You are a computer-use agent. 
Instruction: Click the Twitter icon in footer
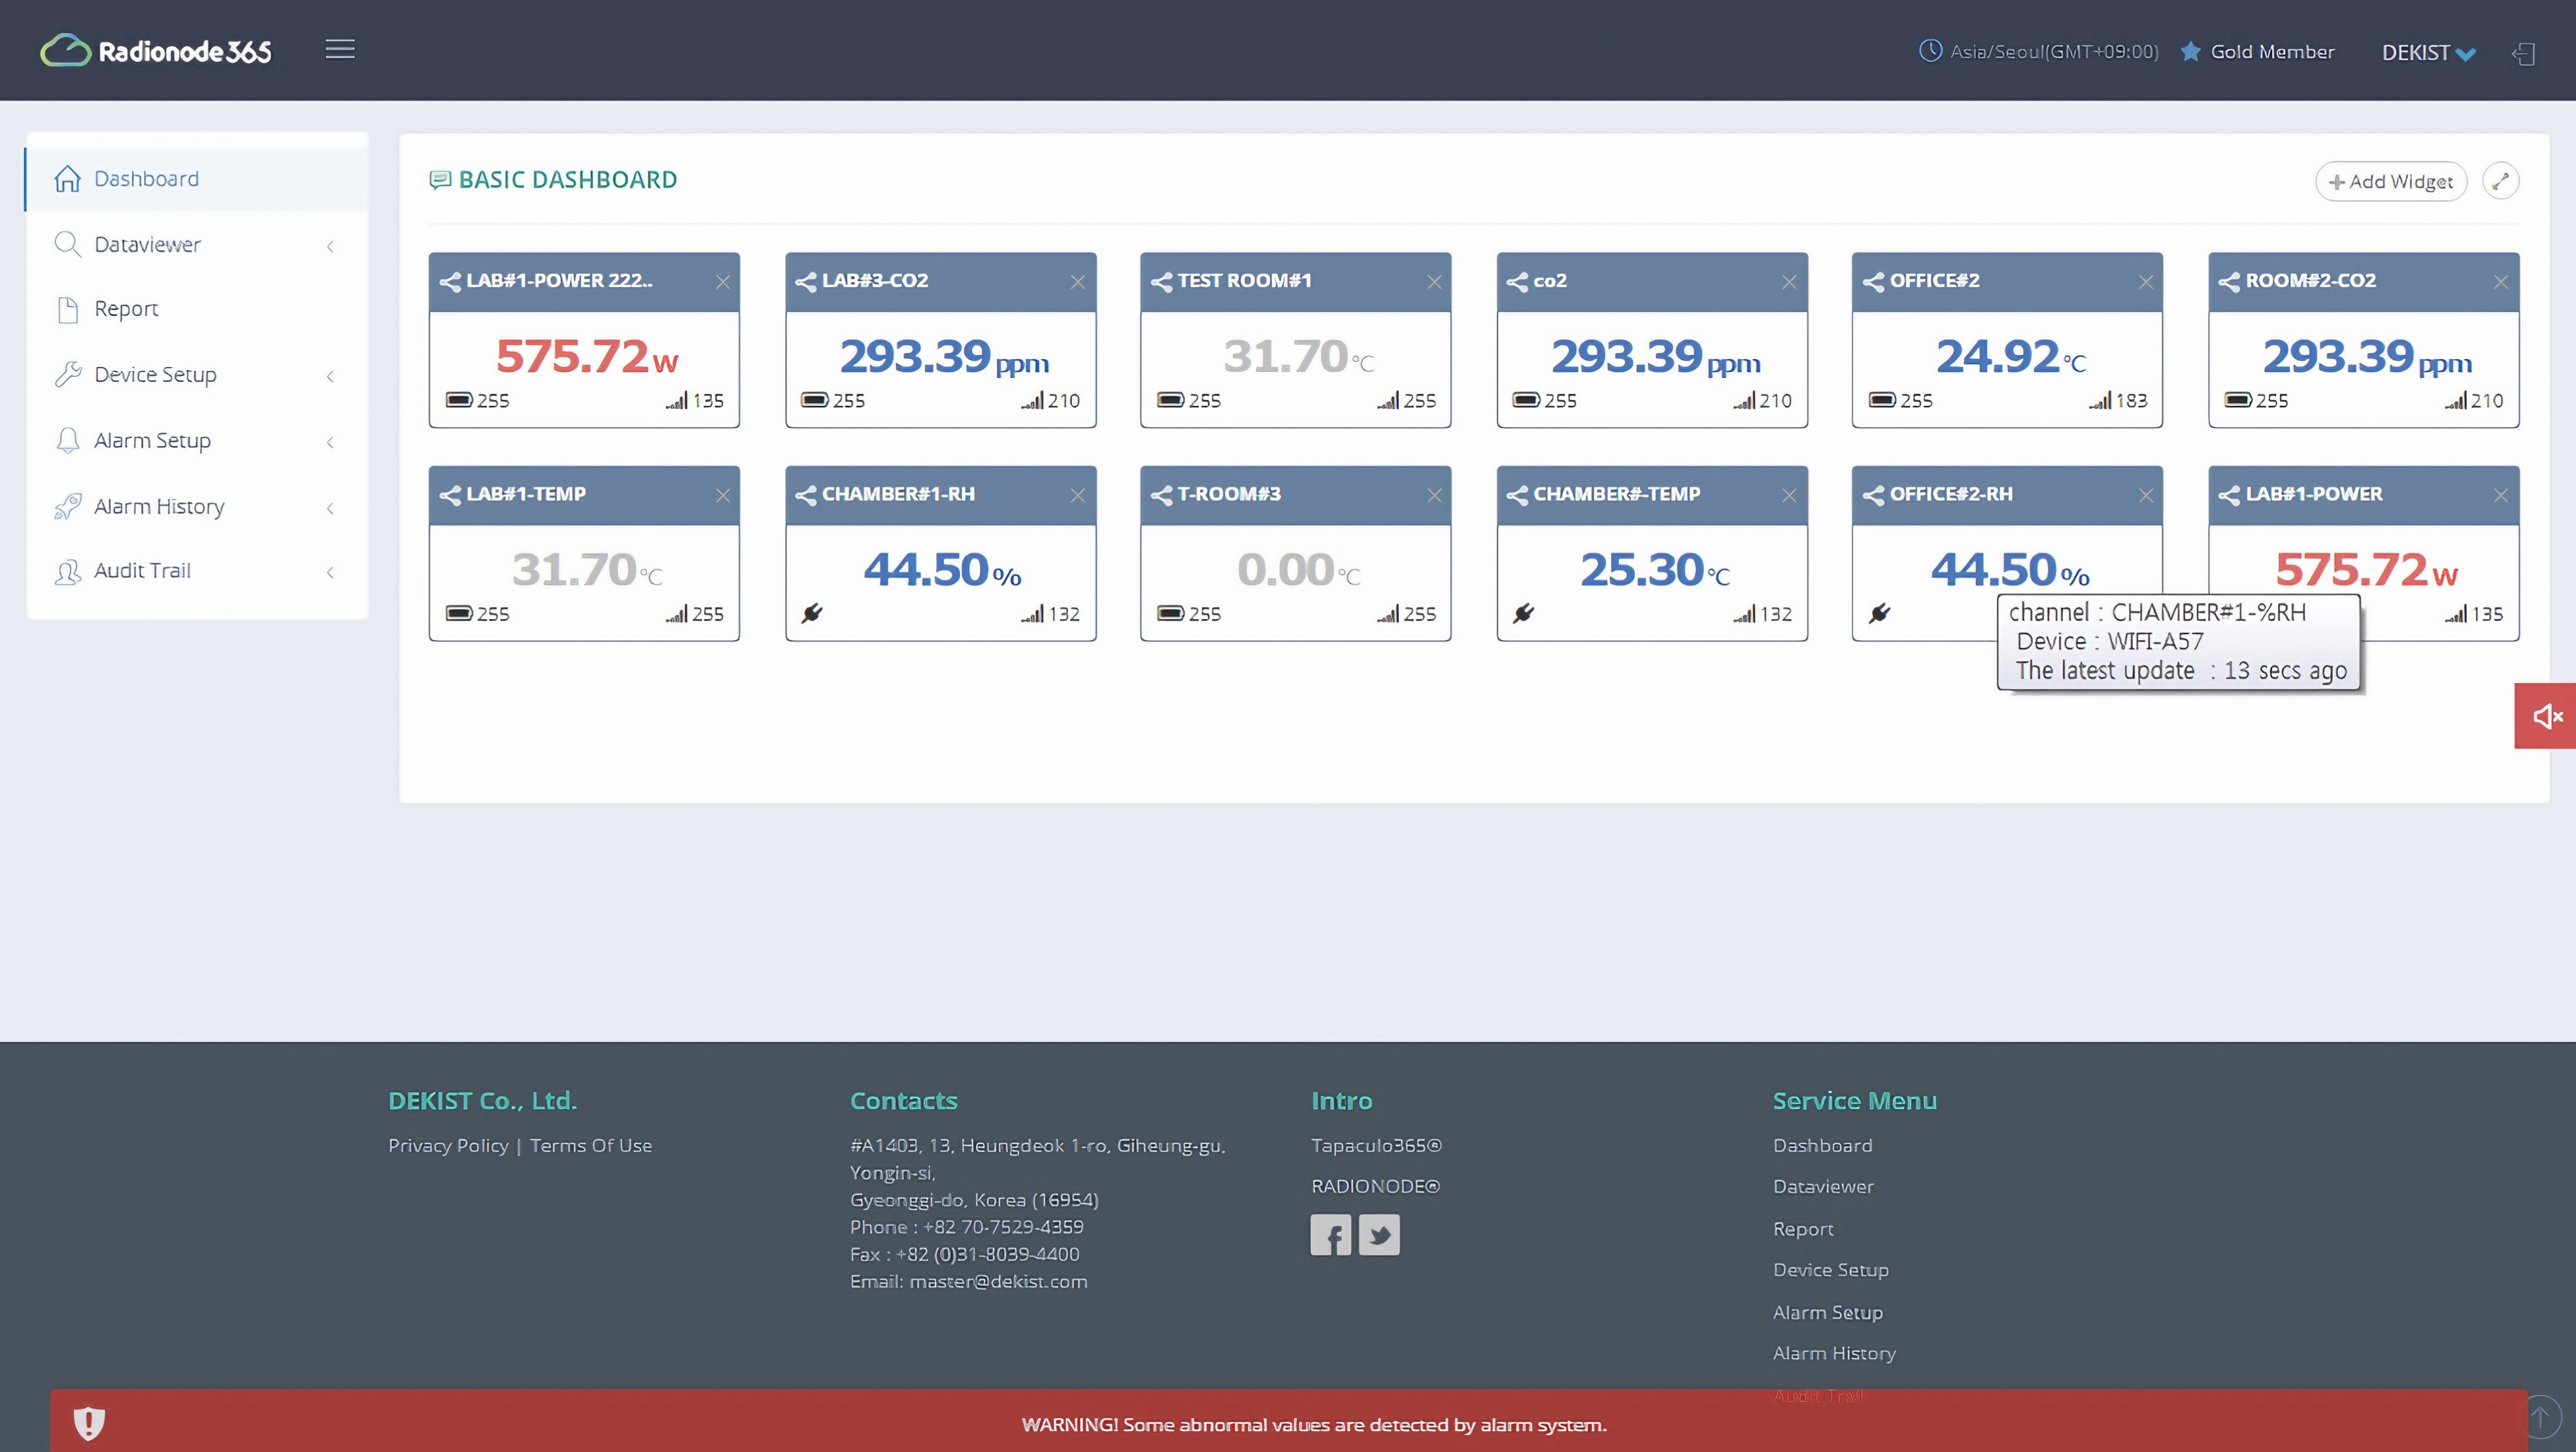click(1379, 1235)
